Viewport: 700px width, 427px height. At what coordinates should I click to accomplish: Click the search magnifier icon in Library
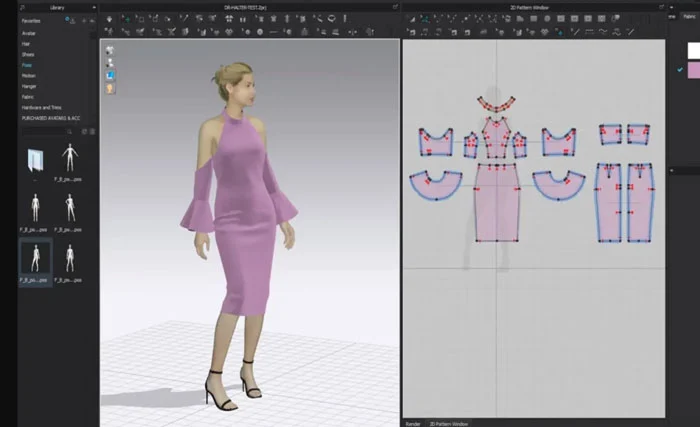click(x=69, y=132)
